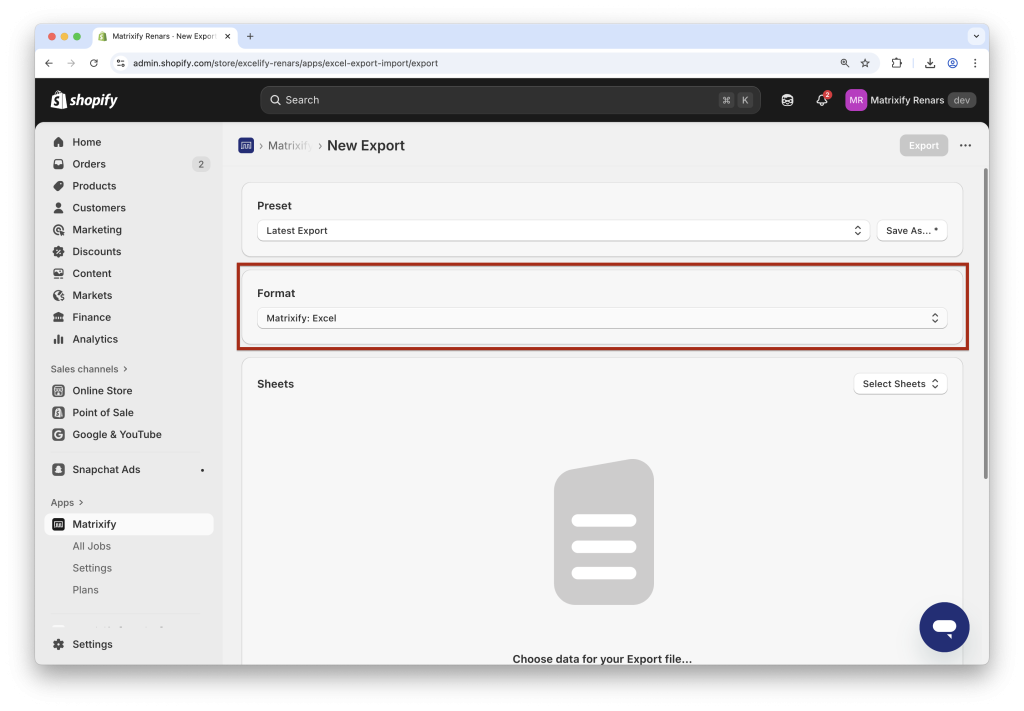Click inside the Shopify admin search field

tap(510, 100)
